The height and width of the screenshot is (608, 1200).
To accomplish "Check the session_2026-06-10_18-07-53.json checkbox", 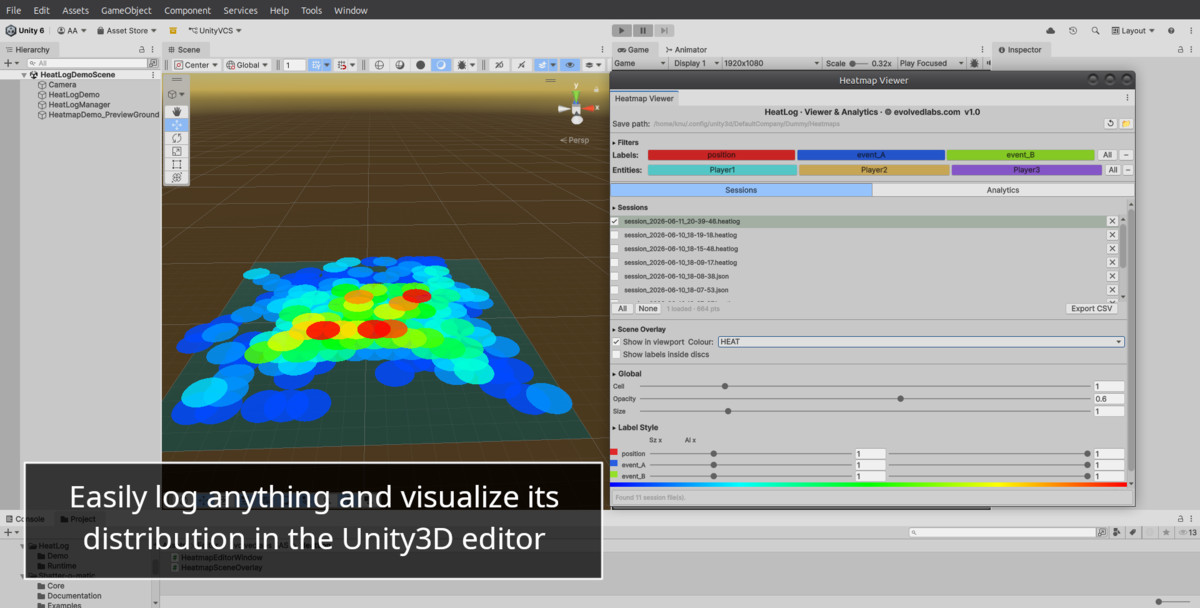I will [615, 289].
